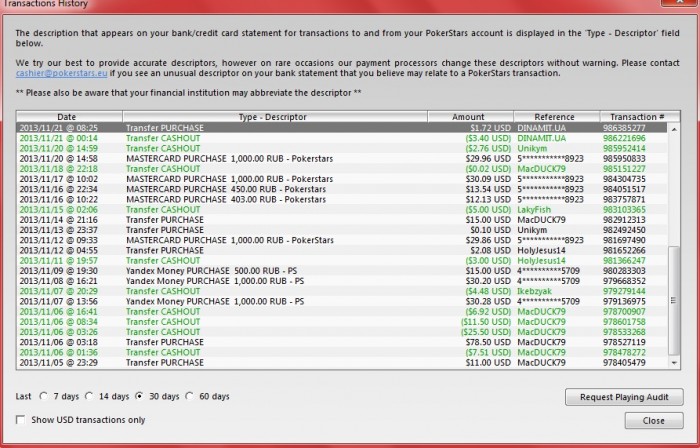Sort by the Transaction # column header
700x448 pixels.
(x=640, y=117)
